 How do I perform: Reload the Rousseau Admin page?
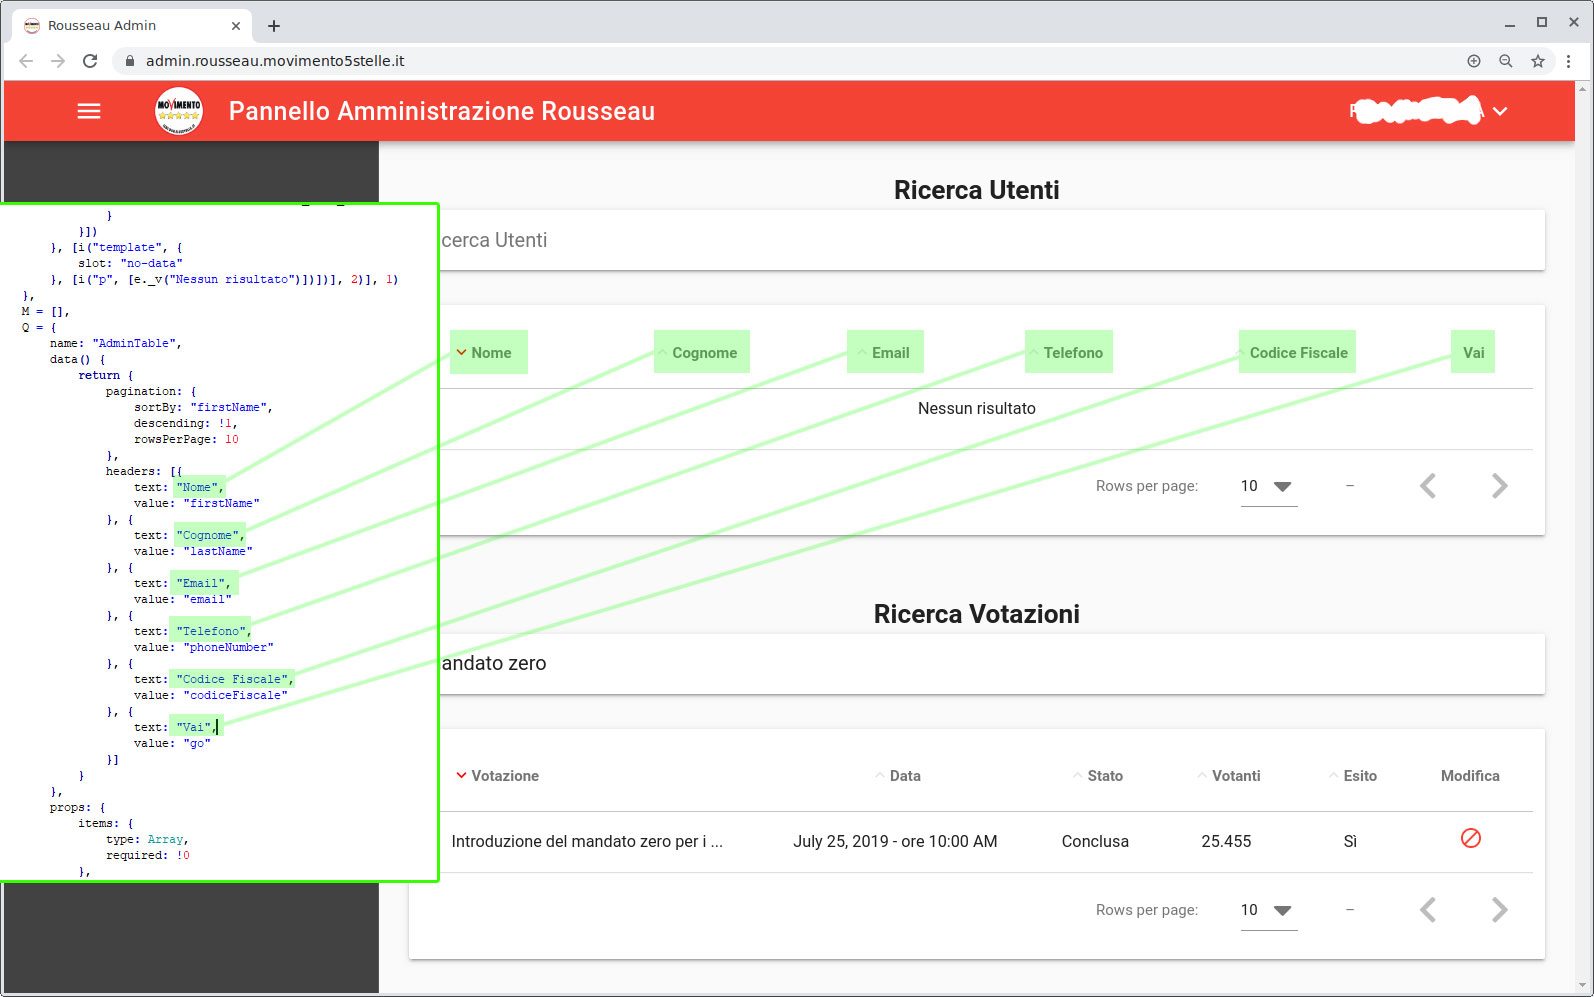[90, 61]
